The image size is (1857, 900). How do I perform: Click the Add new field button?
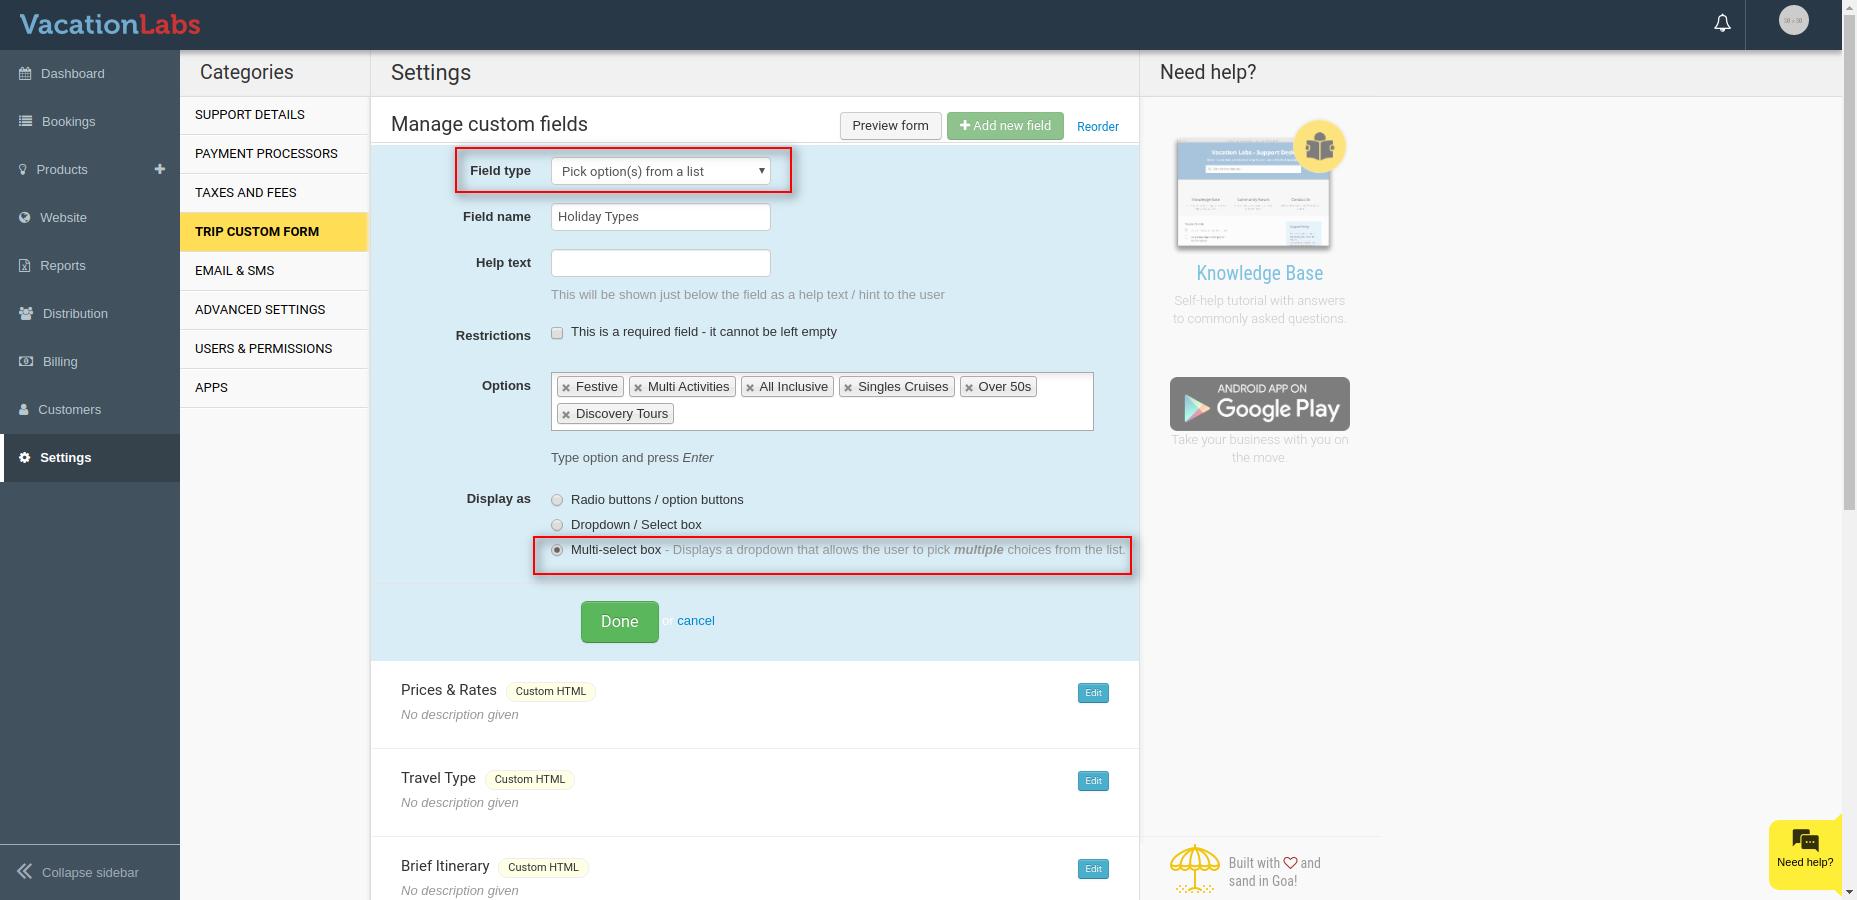tap(1004, 126)
